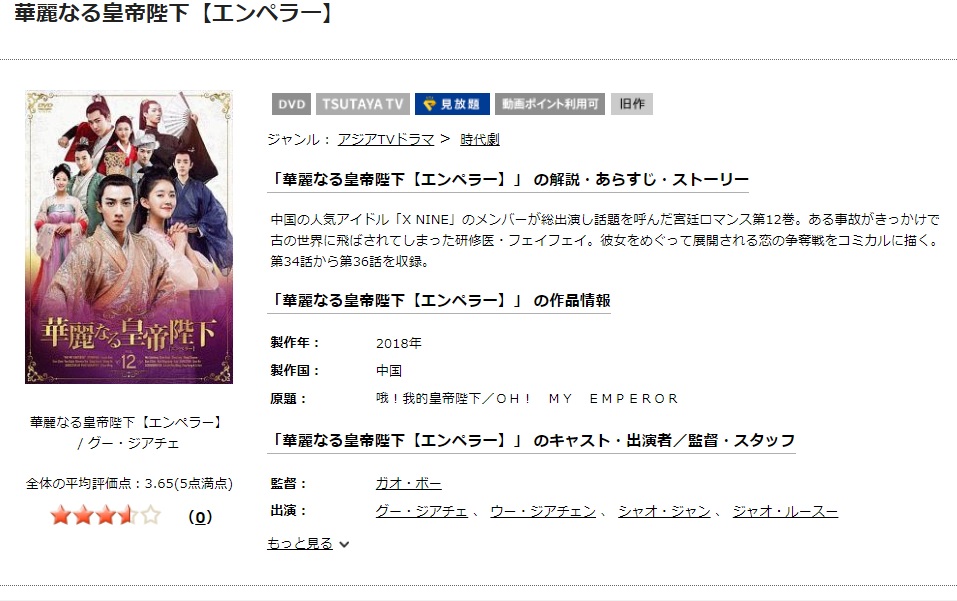Open cast member ジャオ・ルースー link
The image size is (957, 601).
[785, 511]
